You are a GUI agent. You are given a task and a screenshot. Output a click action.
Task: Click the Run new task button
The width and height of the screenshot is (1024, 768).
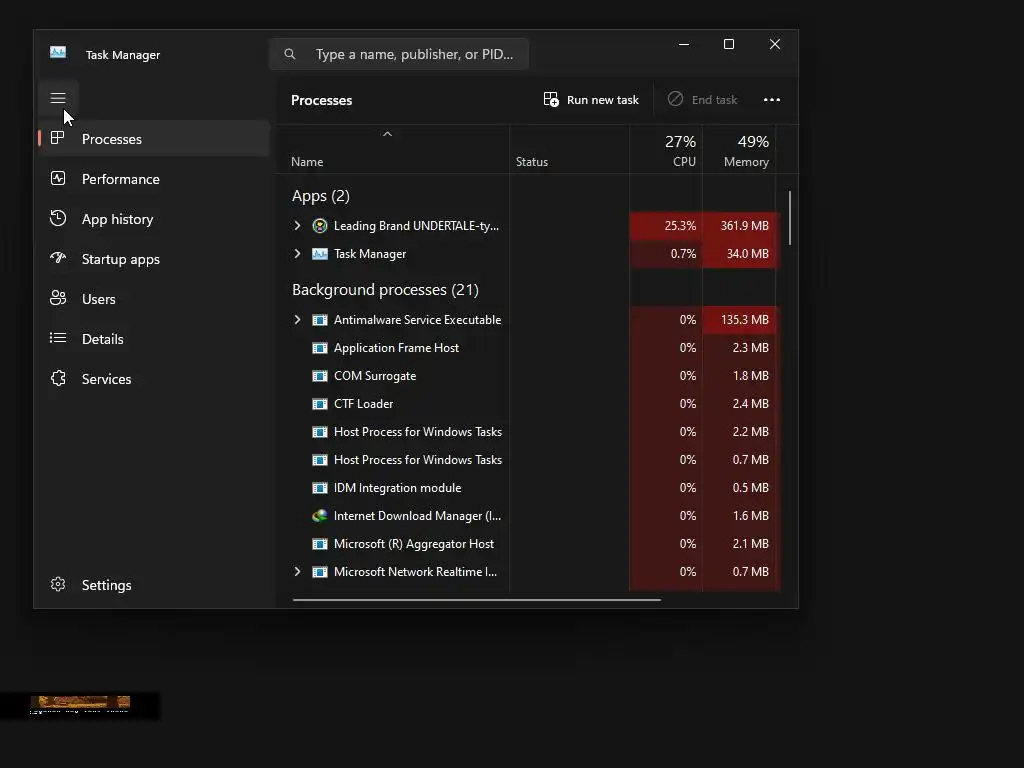(591, 100)
